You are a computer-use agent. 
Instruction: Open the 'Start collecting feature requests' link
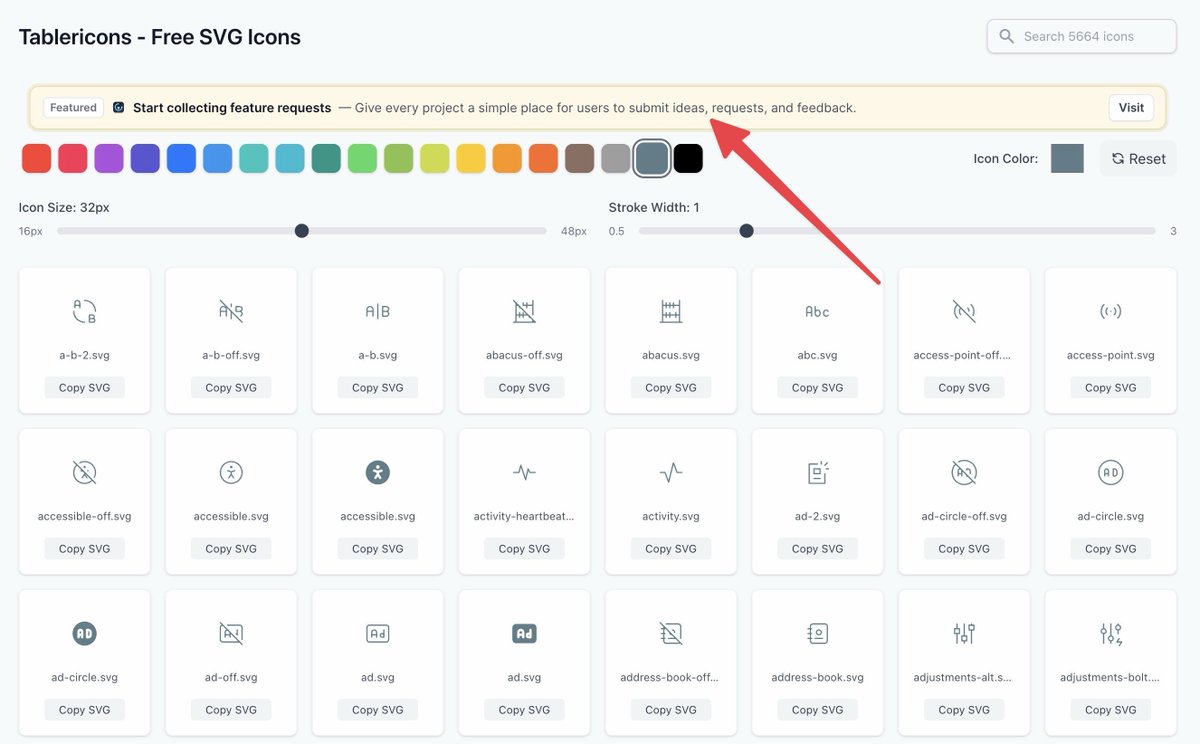point(232,108)
